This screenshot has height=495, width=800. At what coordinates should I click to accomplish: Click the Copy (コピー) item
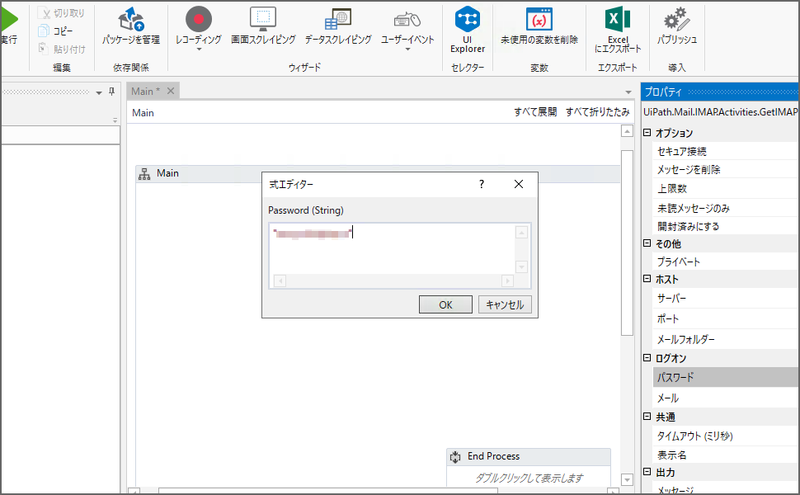[x=56, y=31]
